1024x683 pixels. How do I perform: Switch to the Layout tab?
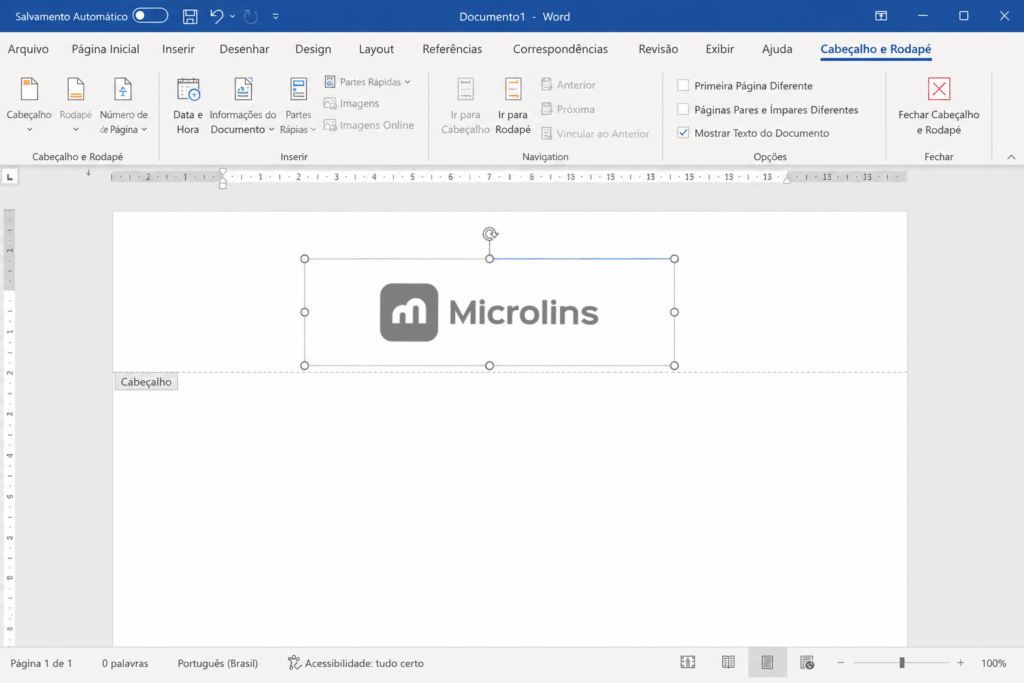click(376, 49)
